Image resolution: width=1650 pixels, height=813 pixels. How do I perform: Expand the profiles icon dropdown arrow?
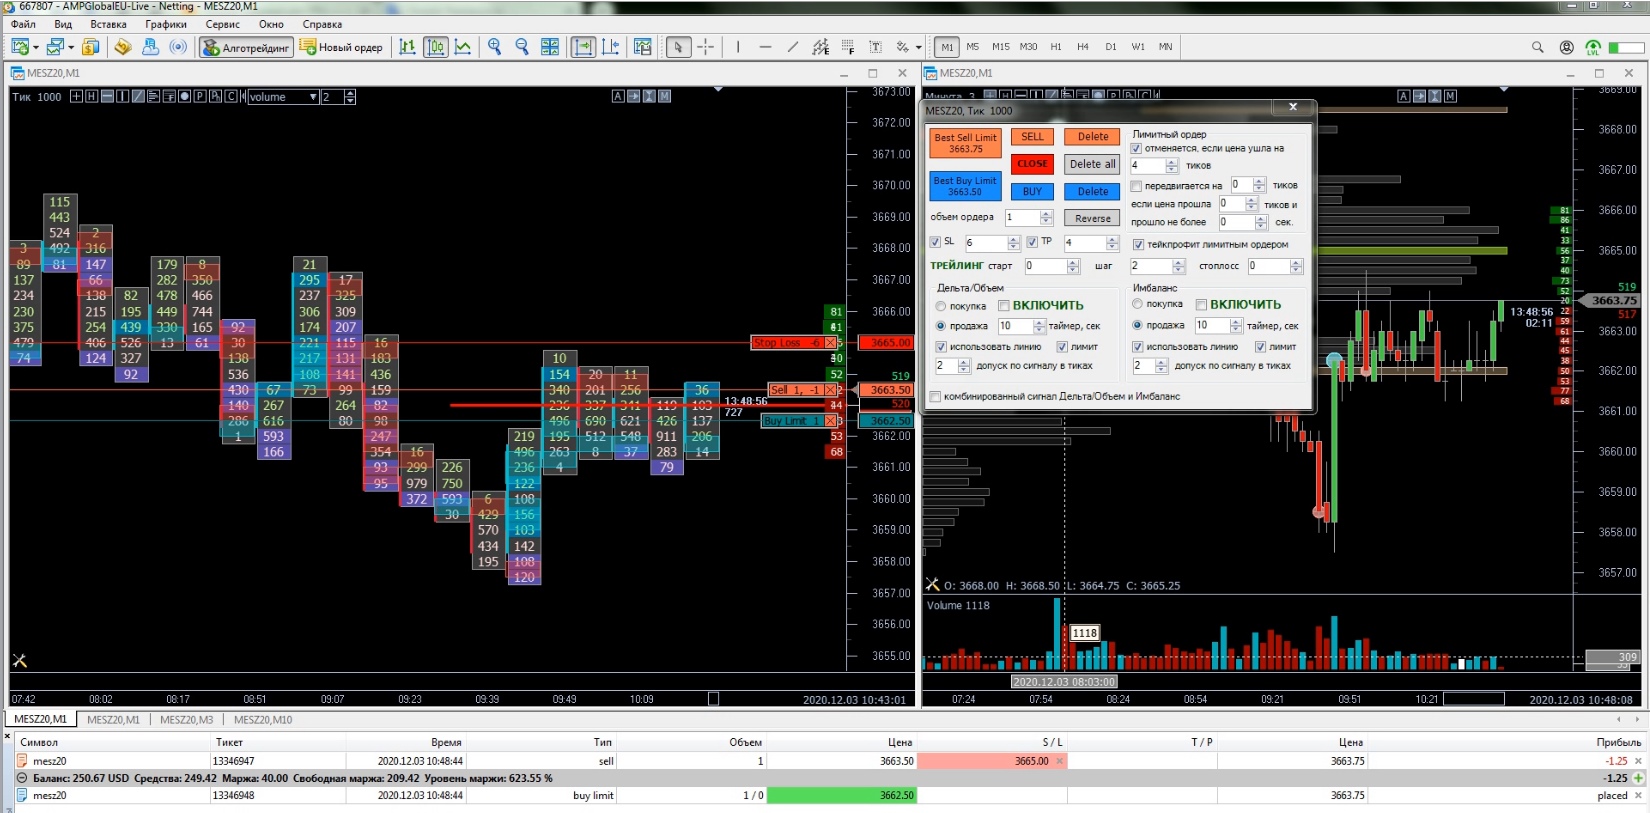(x=71, y=47)
